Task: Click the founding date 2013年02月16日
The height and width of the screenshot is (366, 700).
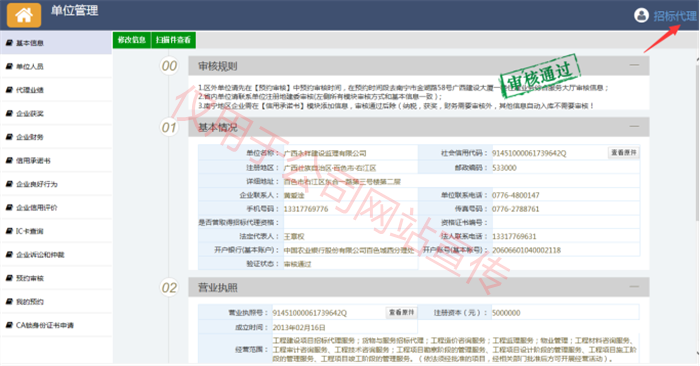Action: pos(299,328)
